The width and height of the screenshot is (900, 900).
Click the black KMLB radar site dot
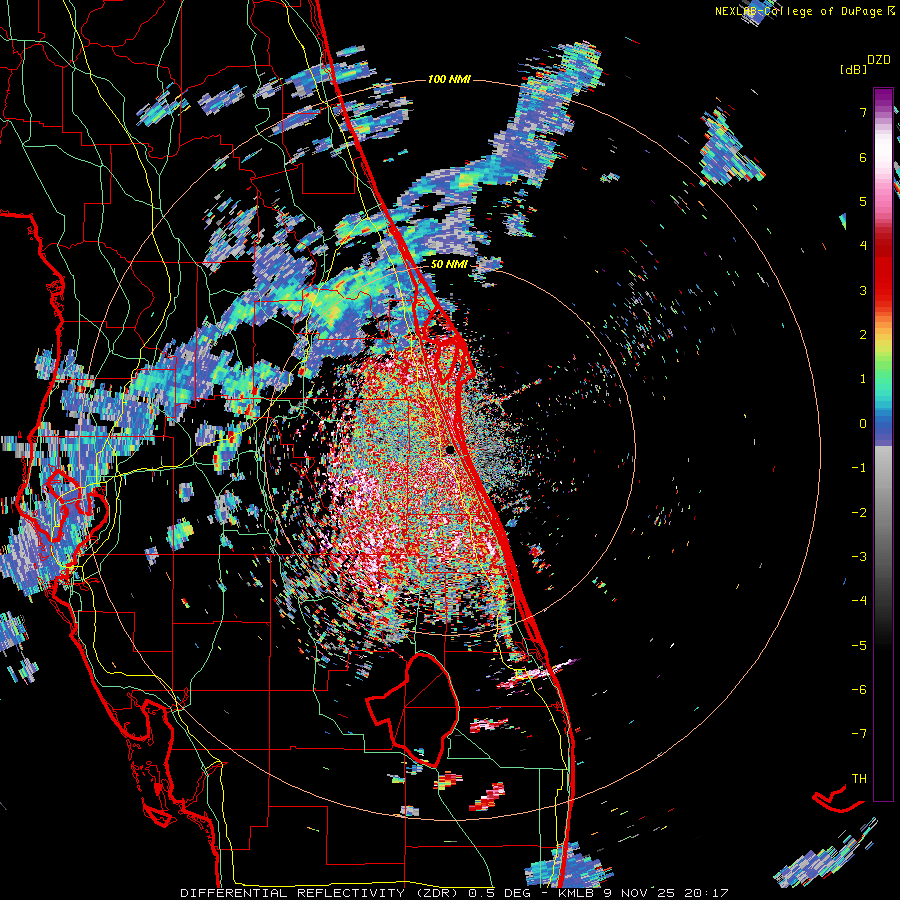pos(450,450)
